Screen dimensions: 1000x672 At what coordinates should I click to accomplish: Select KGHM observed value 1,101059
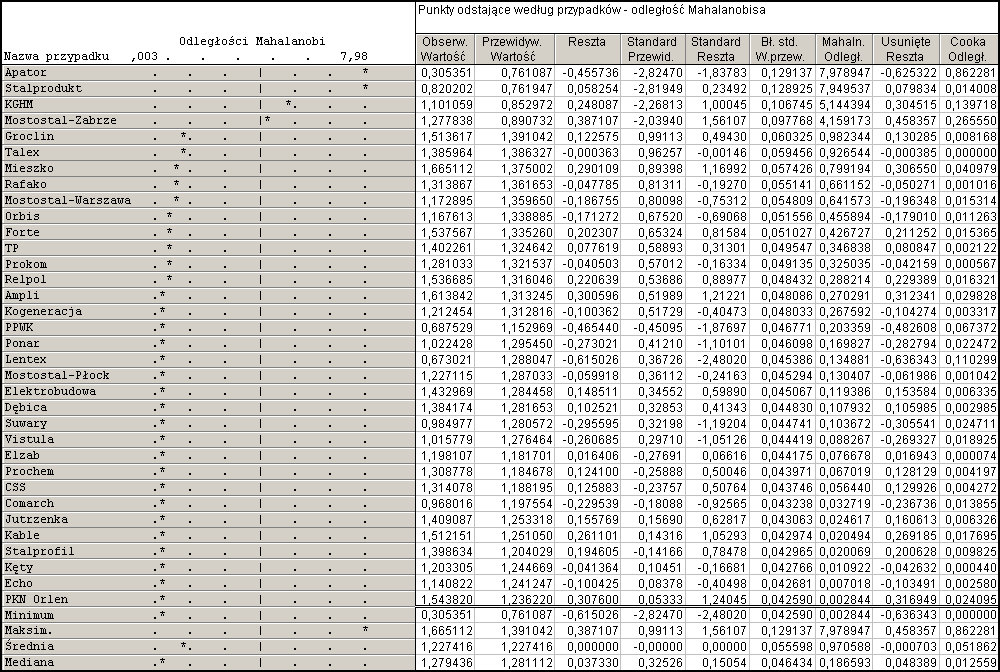point(446,105)
